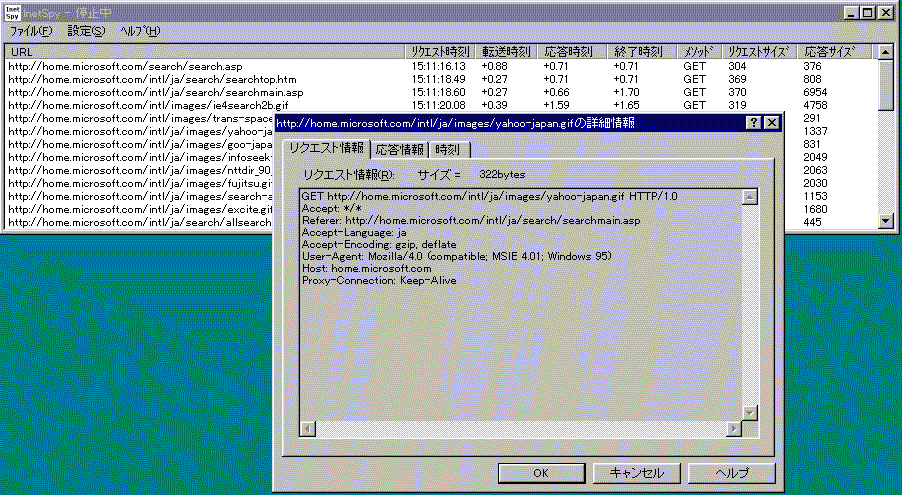The width and height of the screenshot is (902, 495).
Task: Switch to the 時刻 tab
Action: point(448,150)
